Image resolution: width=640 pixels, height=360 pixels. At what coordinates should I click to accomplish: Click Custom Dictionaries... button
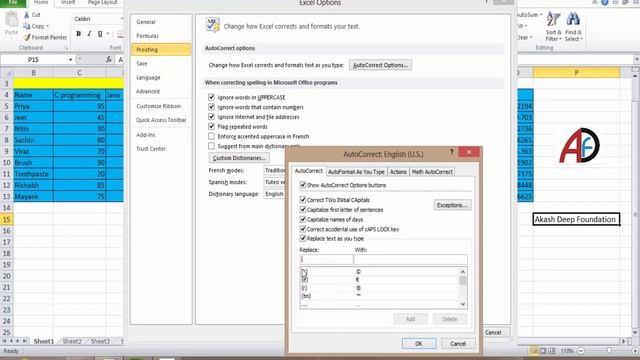point(239,158)
